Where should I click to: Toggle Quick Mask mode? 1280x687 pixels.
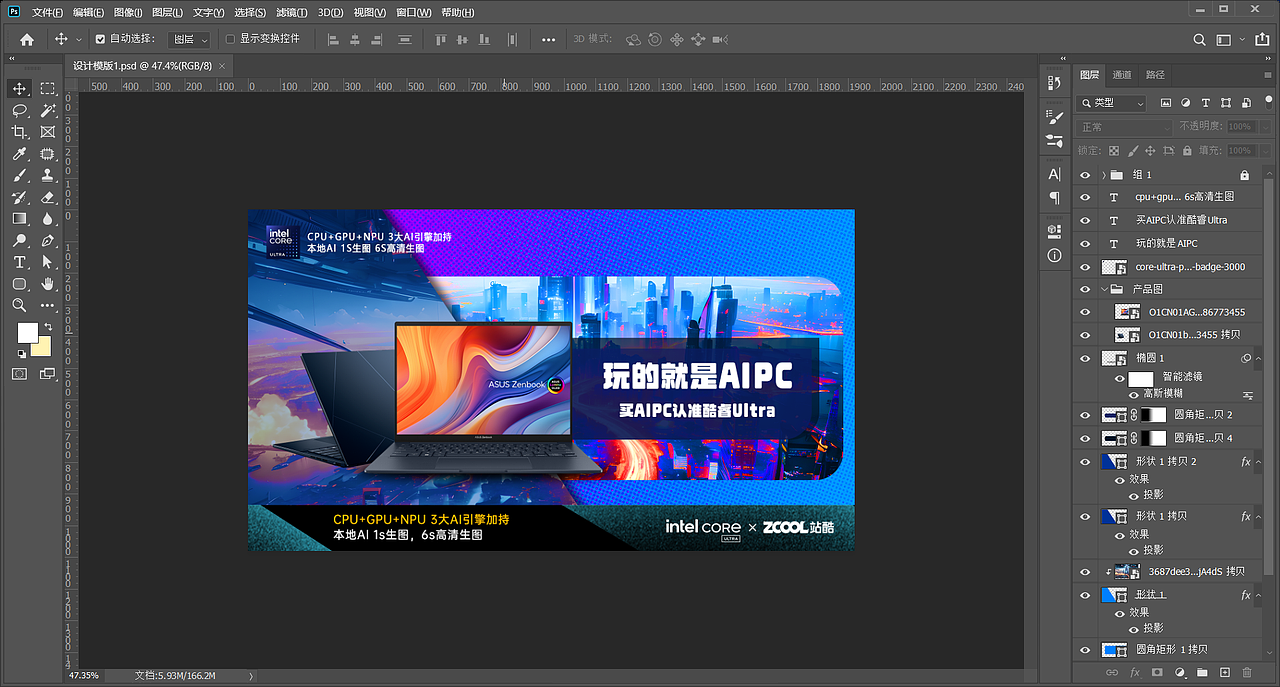pos(19,373)
